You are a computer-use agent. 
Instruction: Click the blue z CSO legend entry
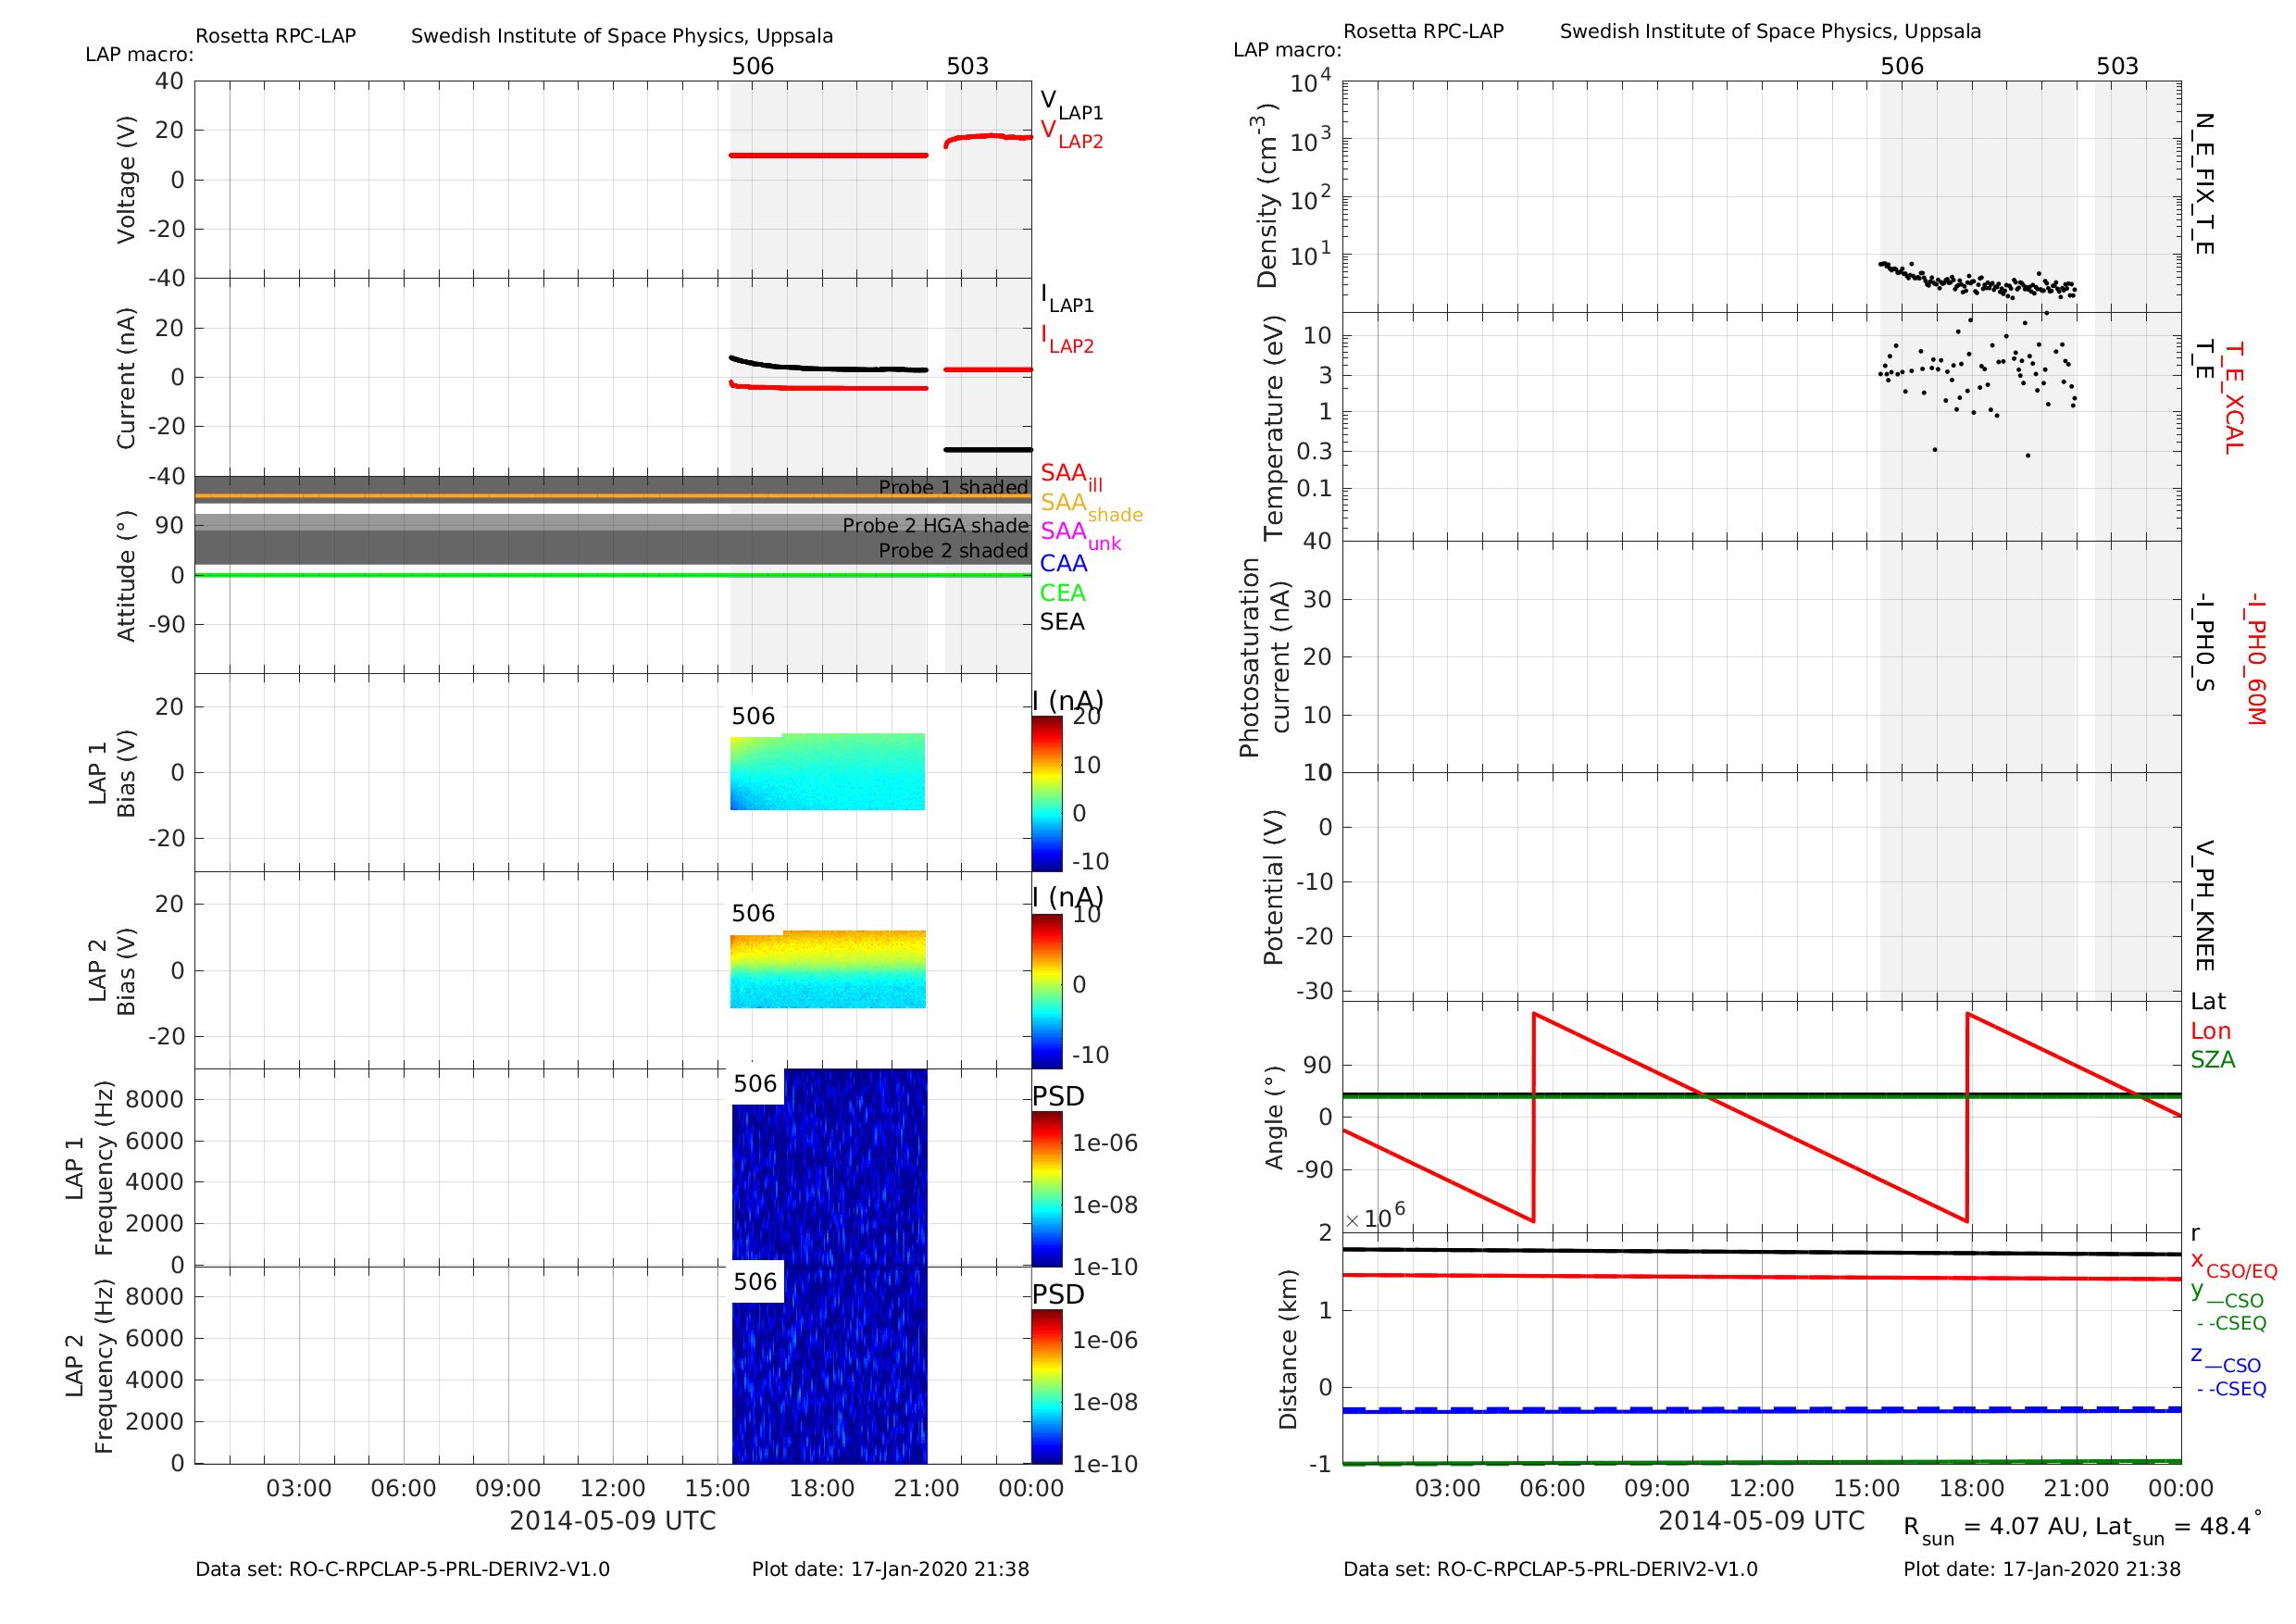tap(2227, 1360)
